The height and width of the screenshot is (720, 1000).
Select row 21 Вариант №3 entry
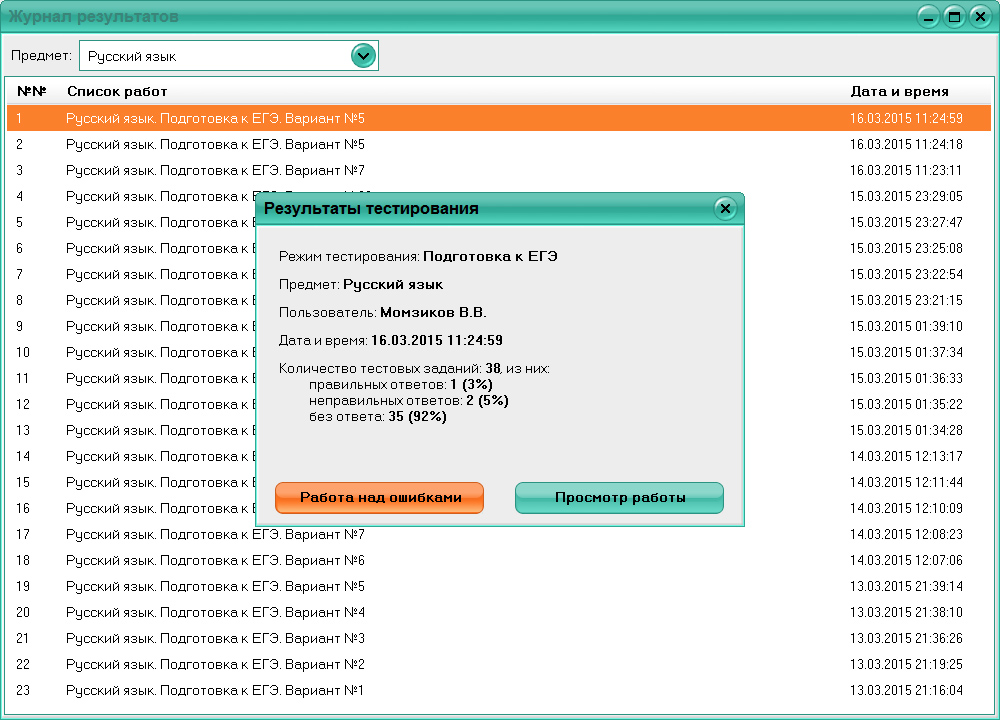[x=499, y=638]
